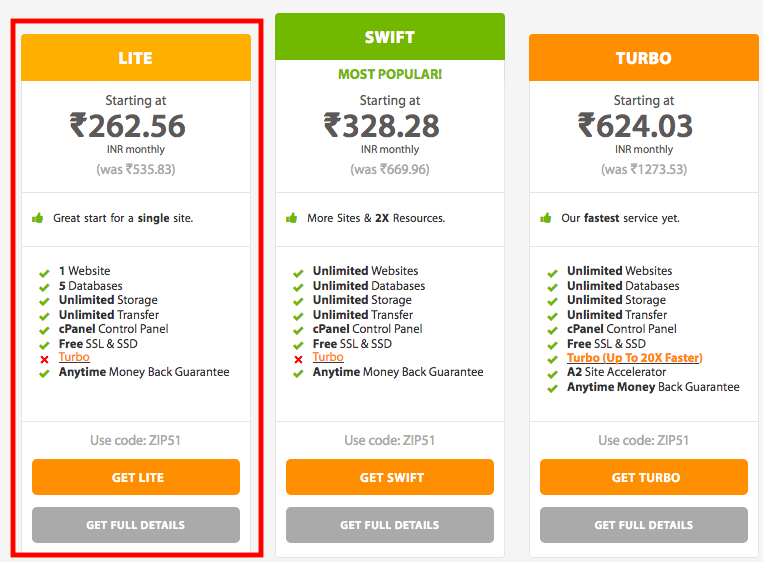Click green checkmark next to Turbo (Up To 20X Faster)
Viewport: 763px width, 562px height.
(552, 360)
